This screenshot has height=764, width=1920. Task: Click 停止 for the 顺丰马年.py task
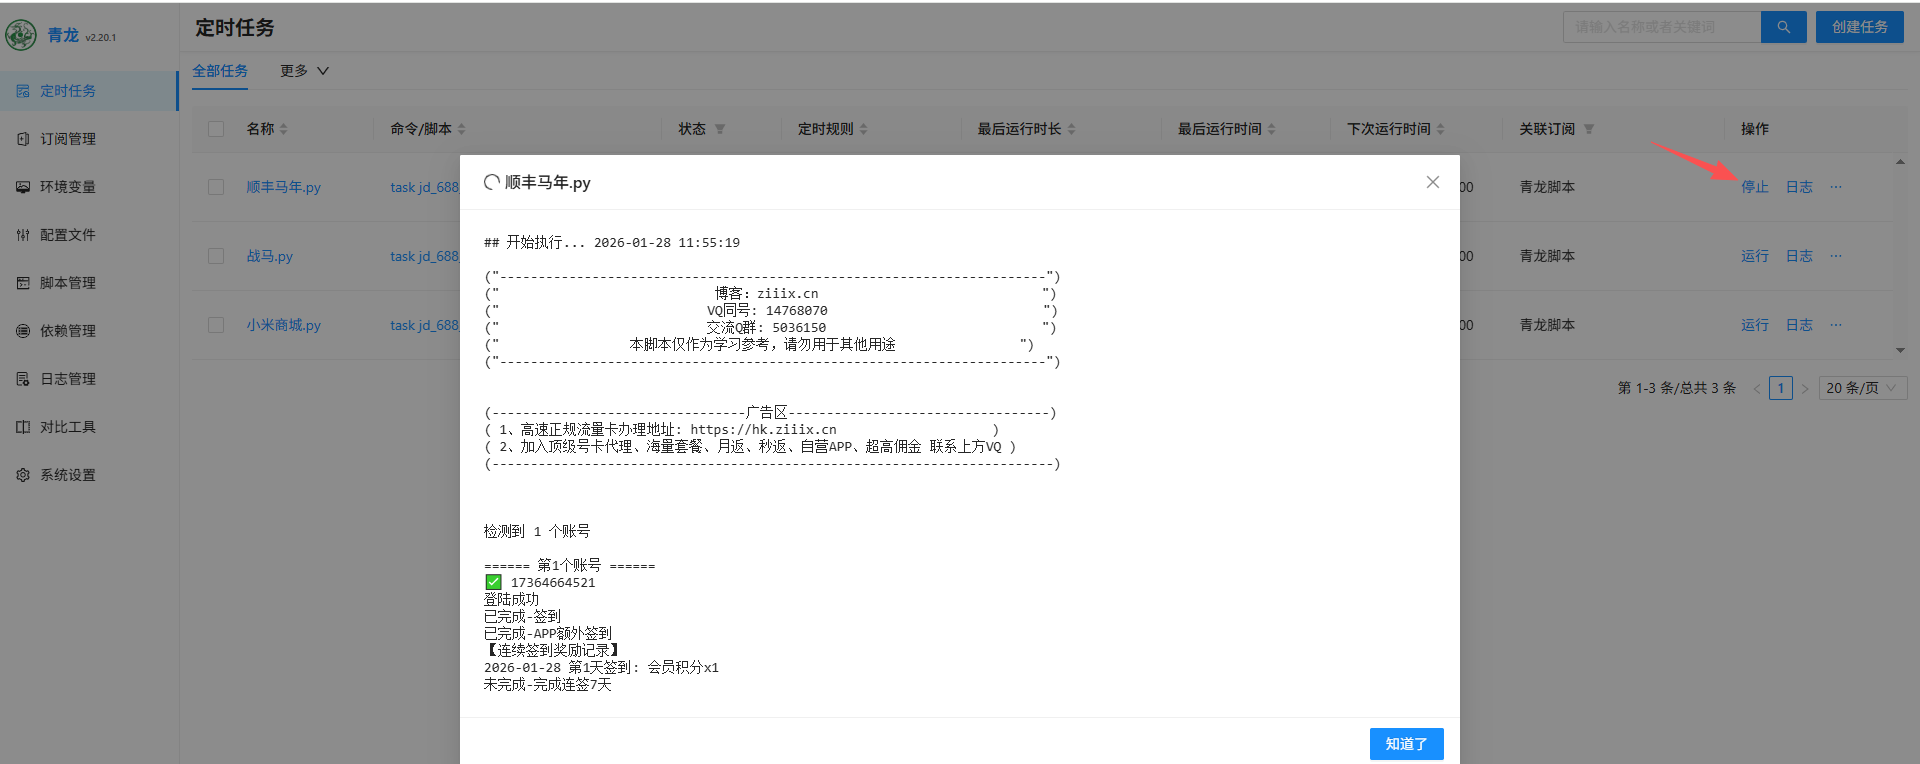1754,187
